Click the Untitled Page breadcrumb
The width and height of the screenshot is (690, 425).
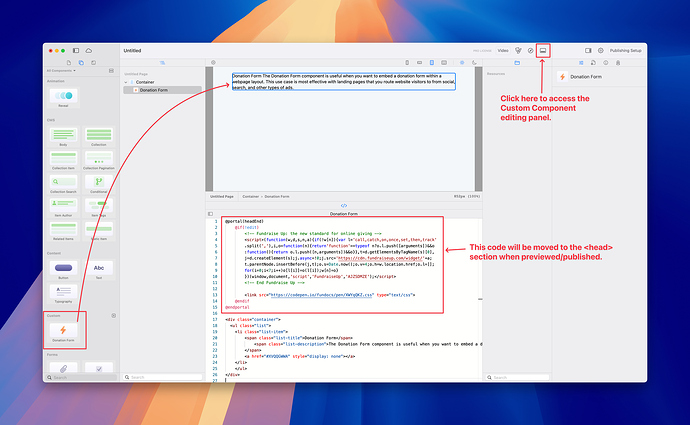[x=222, y=197]
